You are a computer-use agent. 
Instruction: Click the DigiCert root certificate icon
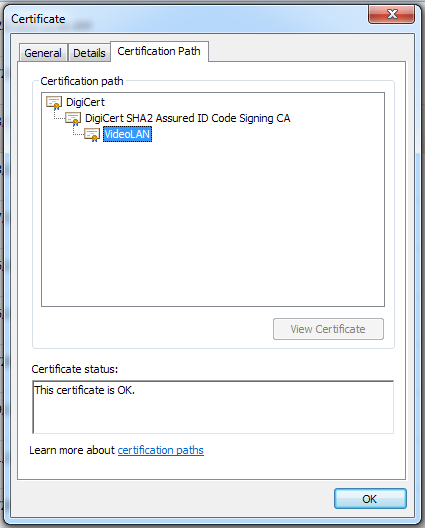(54, 103)
